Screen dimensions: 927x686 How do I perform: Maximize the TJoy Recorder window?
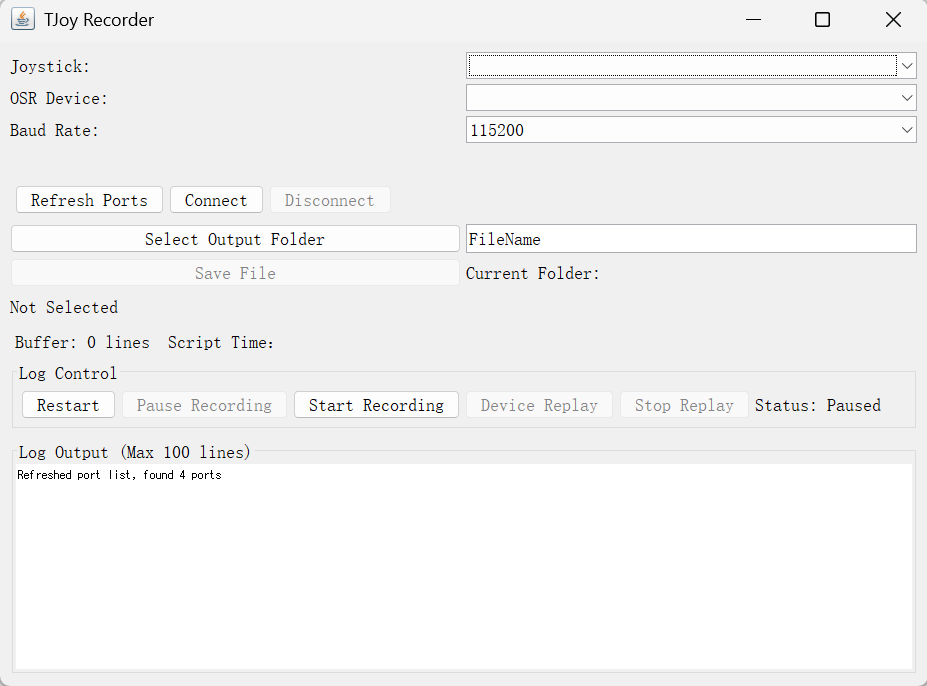pyautogui.click(x=822, y=20)
